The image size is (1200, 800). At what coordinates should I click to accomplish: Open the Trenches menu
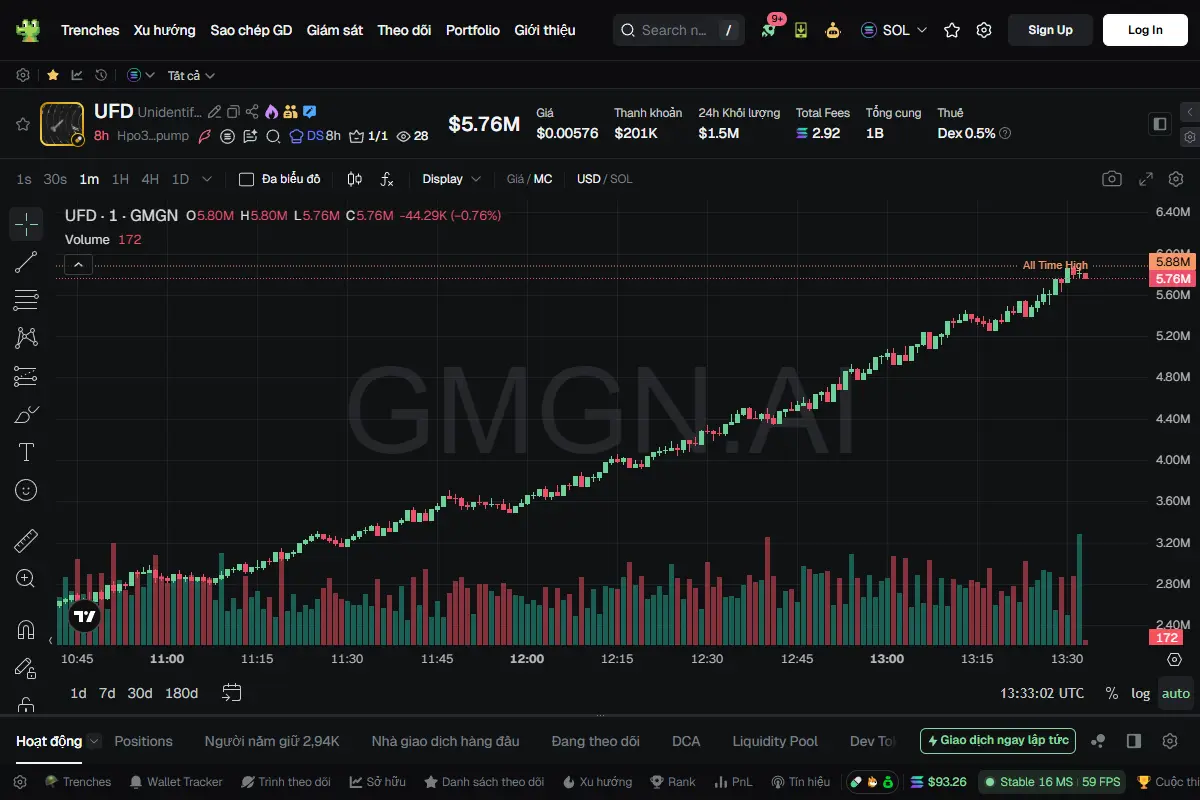(90, 30)
